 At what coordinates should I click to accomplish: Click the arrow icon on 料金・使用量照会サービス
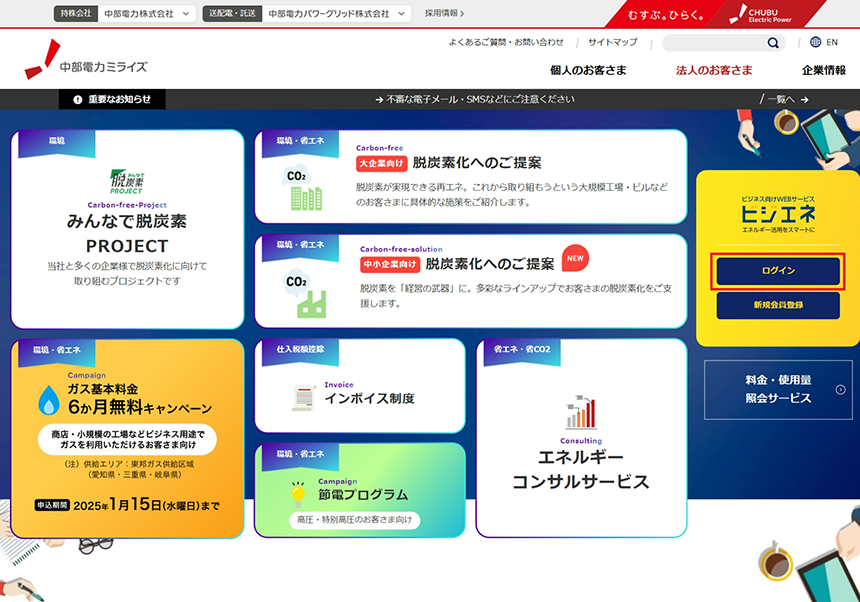pyautogui.click(x=840, y=390)
